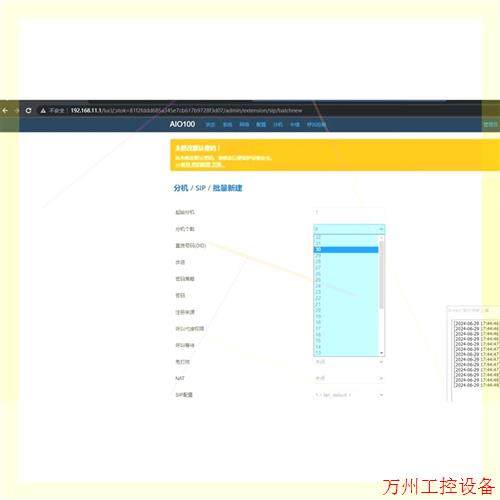Screen dimensions: 500x500
Task: Open the last navbar menu before the gap
Action: [316, 124]
